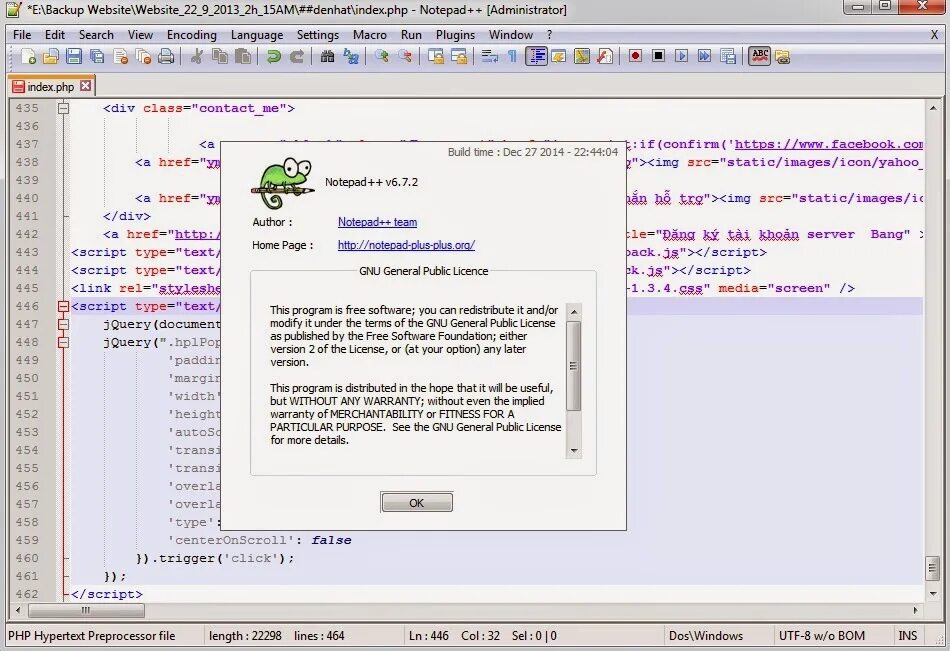
Task: Save the document with the floppy icon
Action: 74,57
